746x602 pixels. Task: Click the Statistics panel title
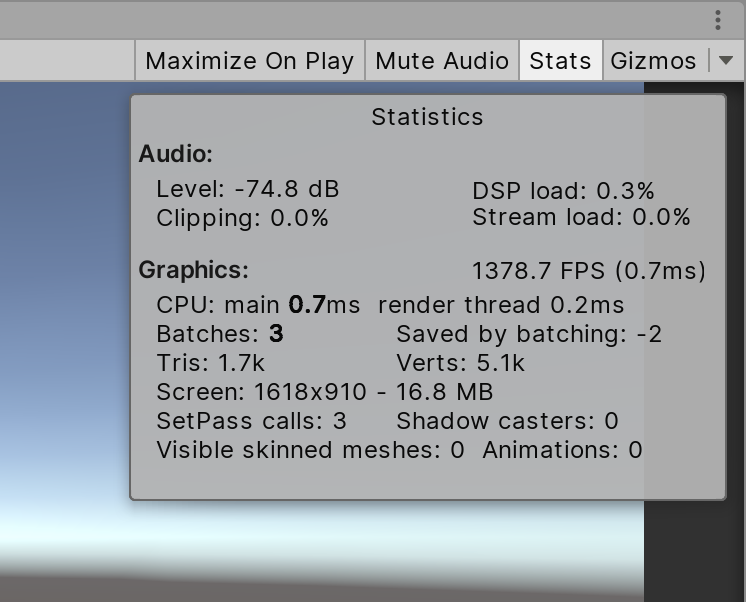tap(427, 117)
